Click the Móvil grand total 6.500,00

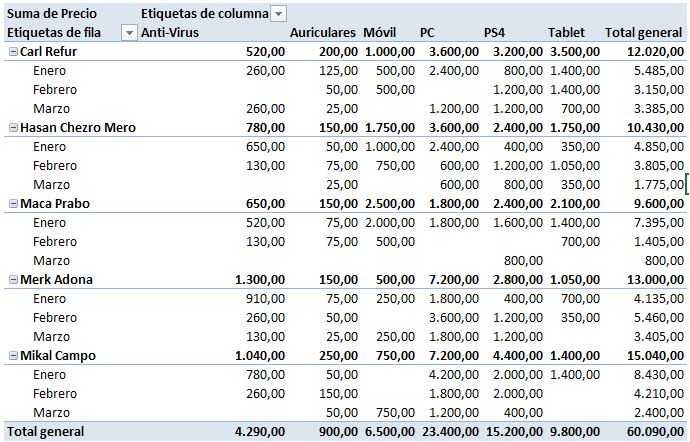(x=390, y=432)
